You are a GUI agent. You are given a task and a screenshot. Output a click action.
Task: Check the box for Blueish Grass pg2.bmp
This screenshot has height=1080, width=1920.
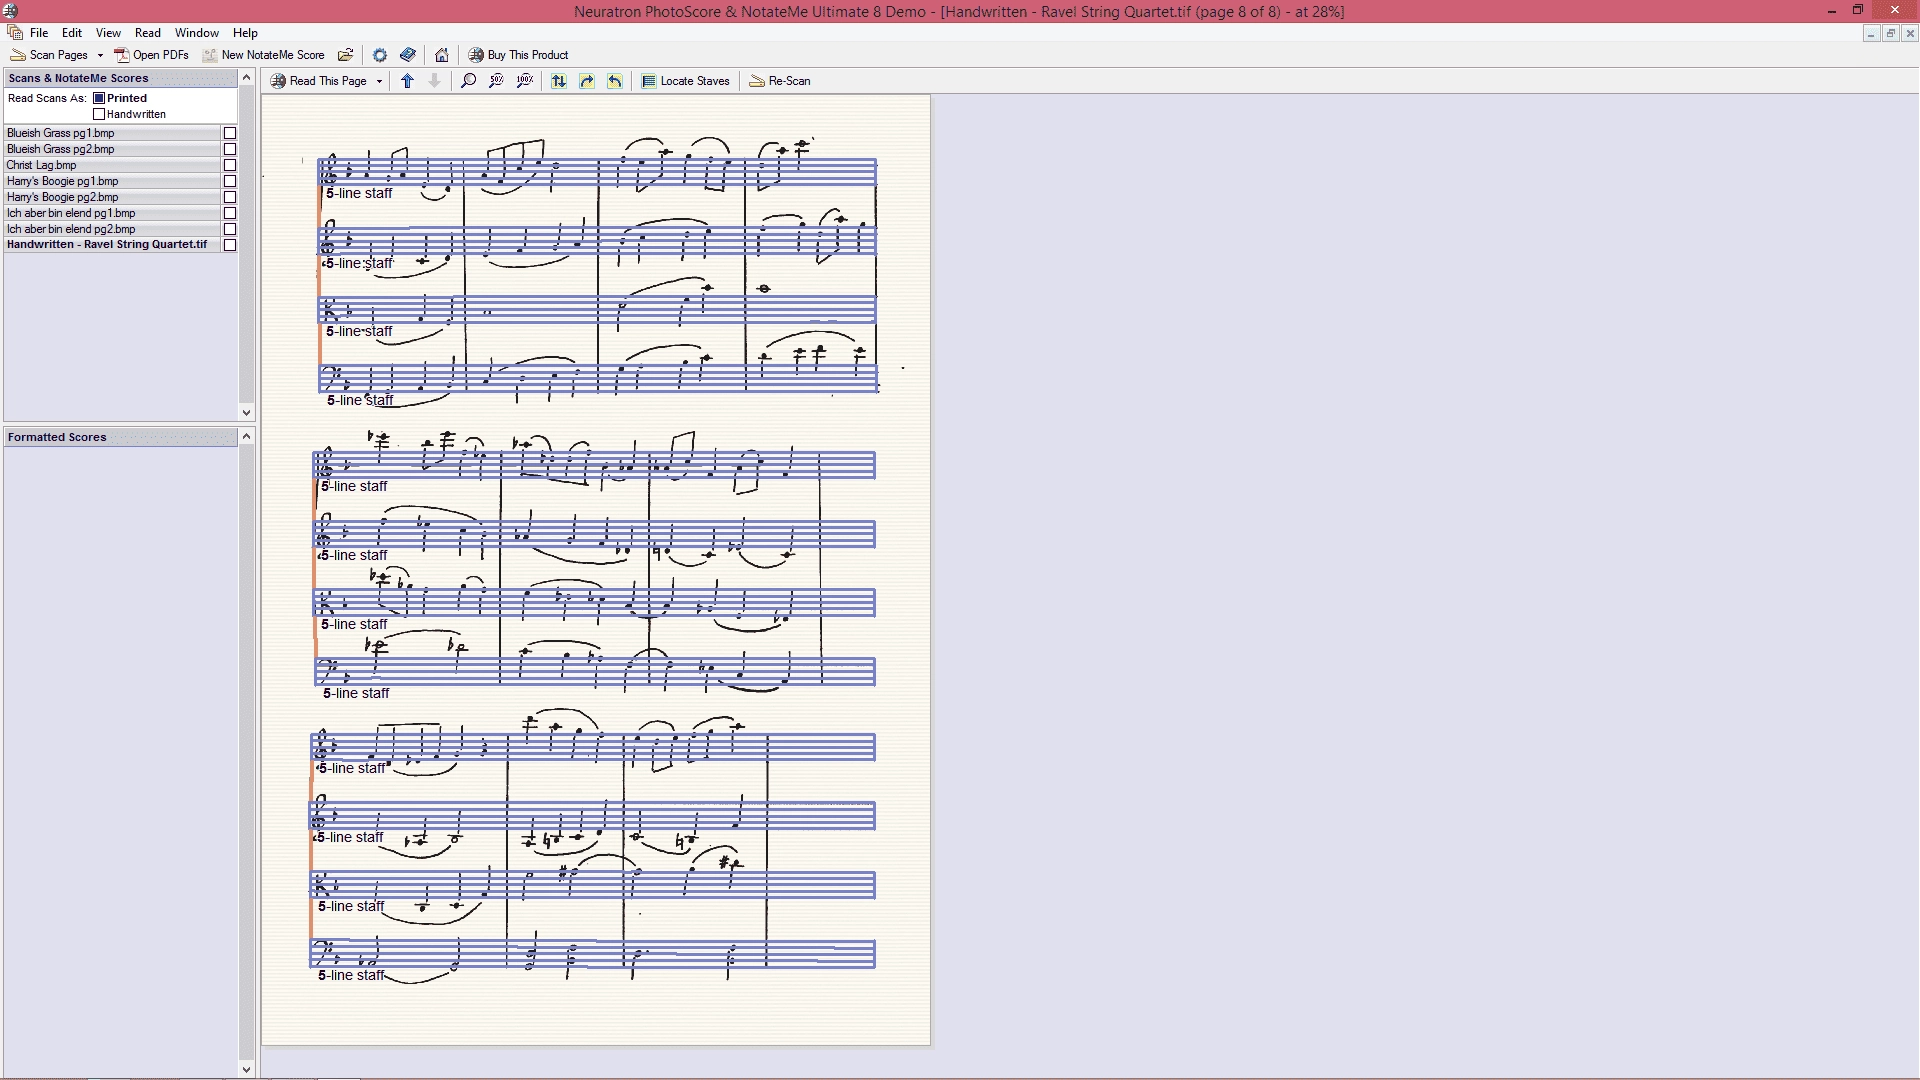230,149
